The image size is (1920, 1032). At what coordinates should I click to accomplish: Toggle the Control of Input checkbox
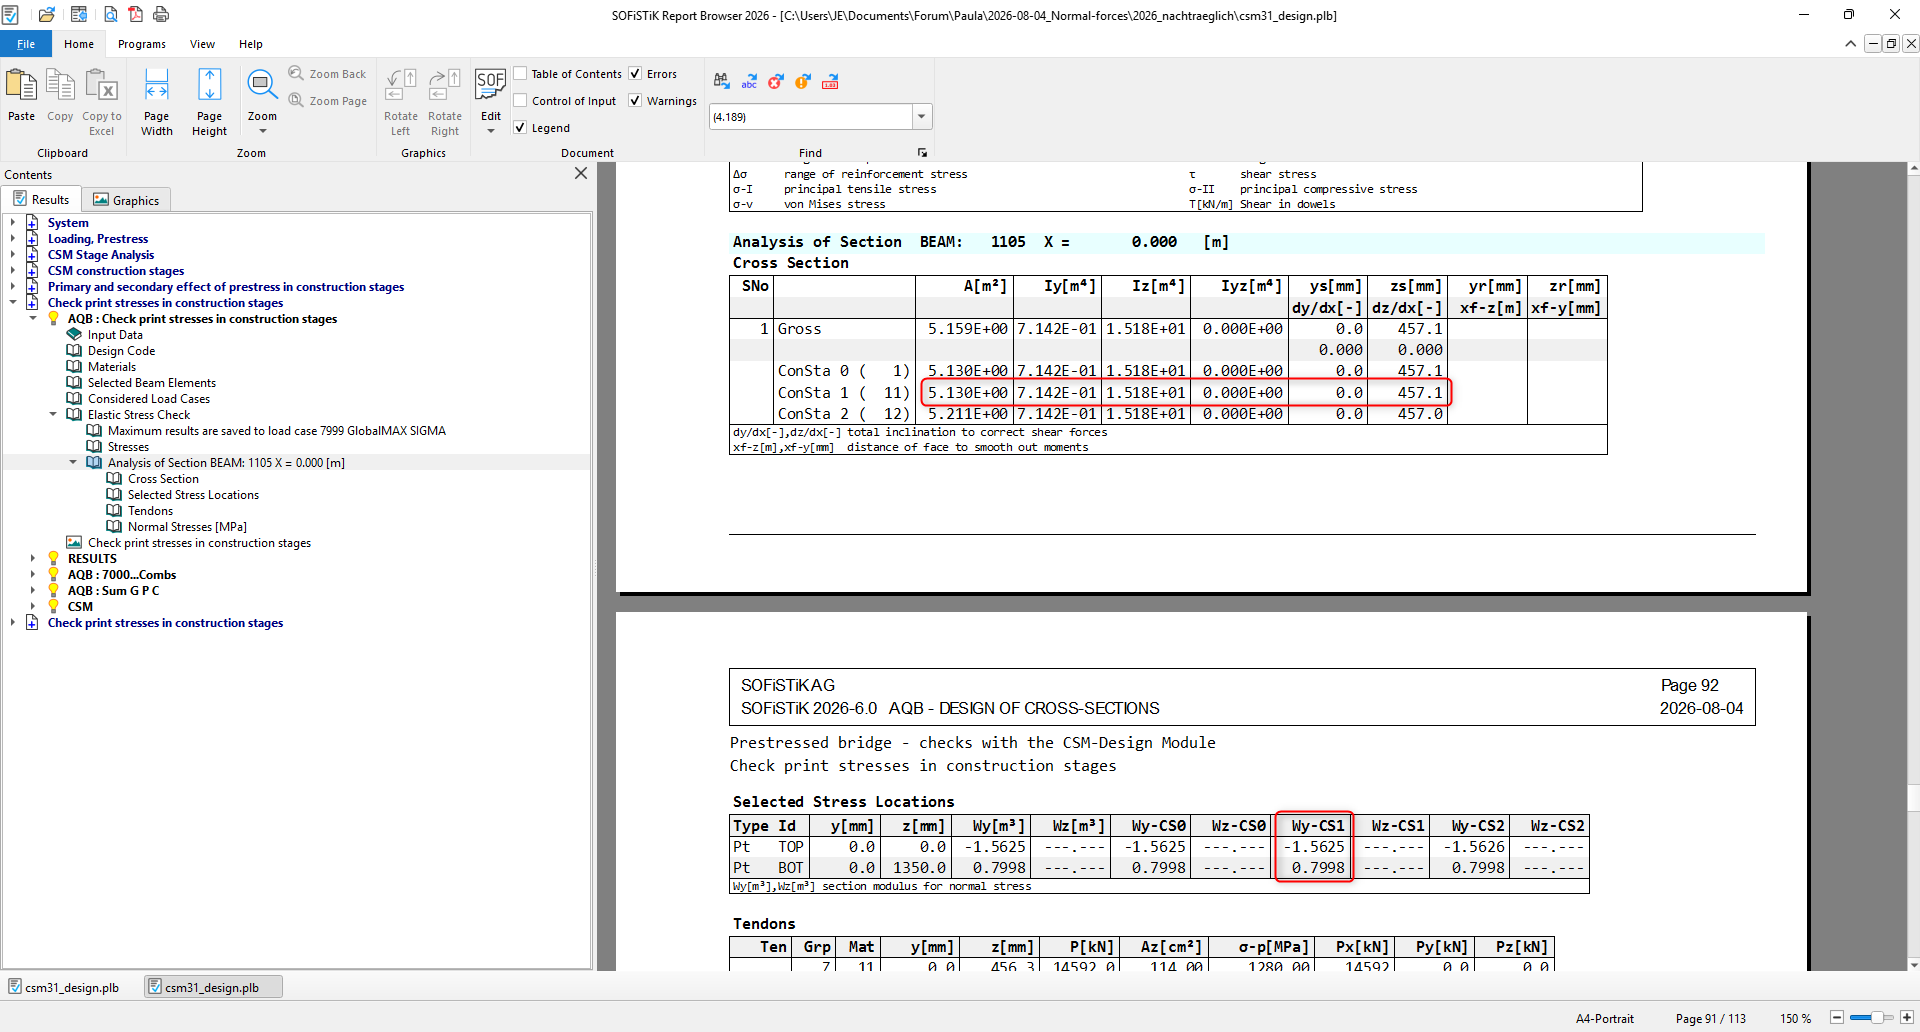[x=520, y=101]
